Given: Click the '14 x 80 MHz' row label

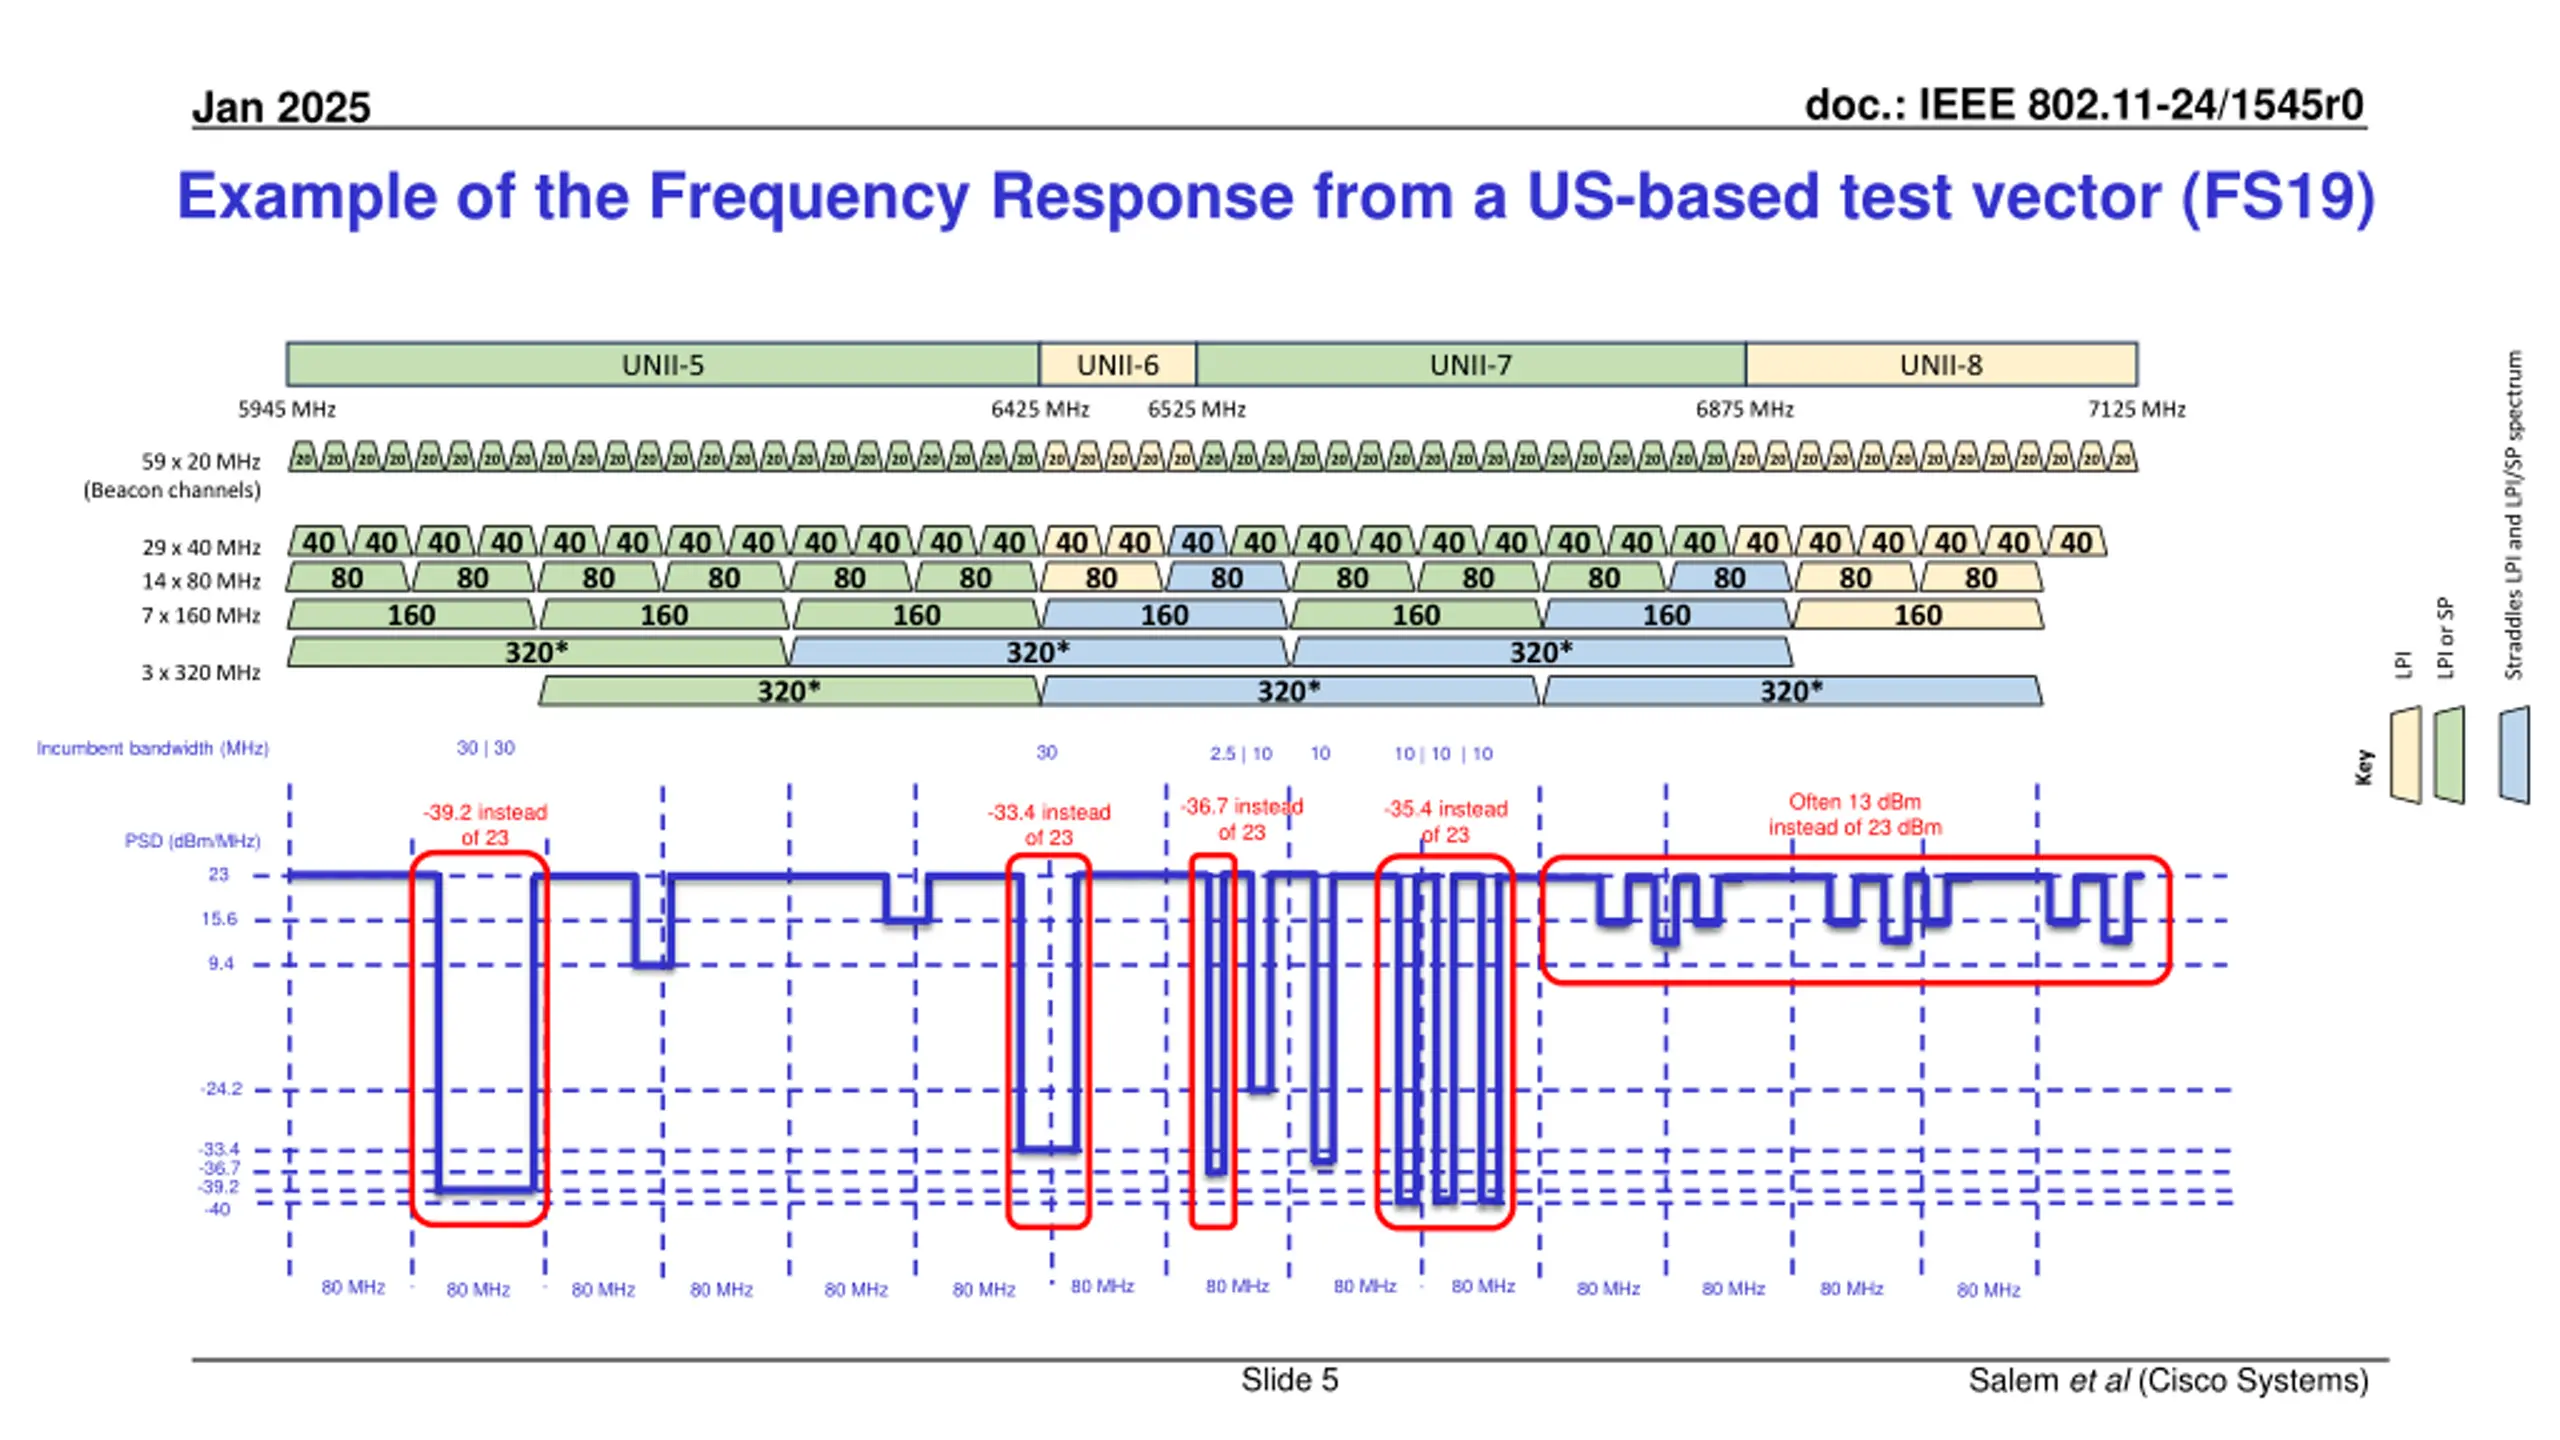Looking at the screenshot, I should point(201,581).
